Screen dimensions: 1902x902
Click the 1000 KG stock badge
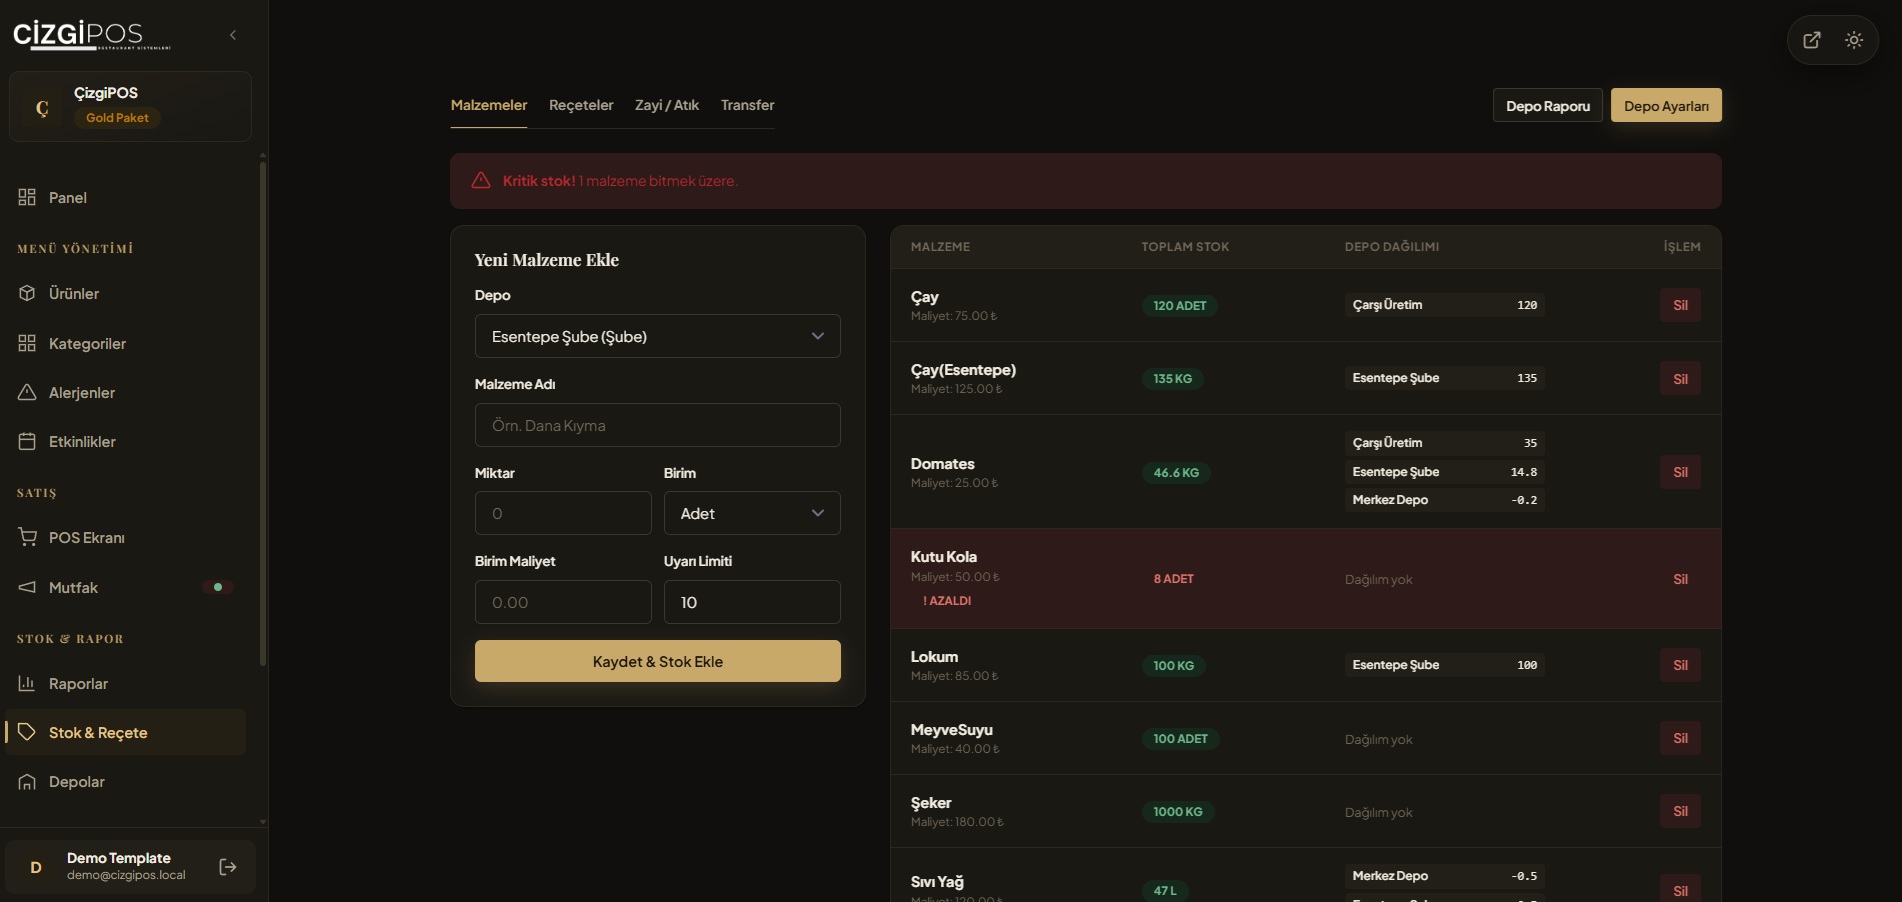point(1178,812)
